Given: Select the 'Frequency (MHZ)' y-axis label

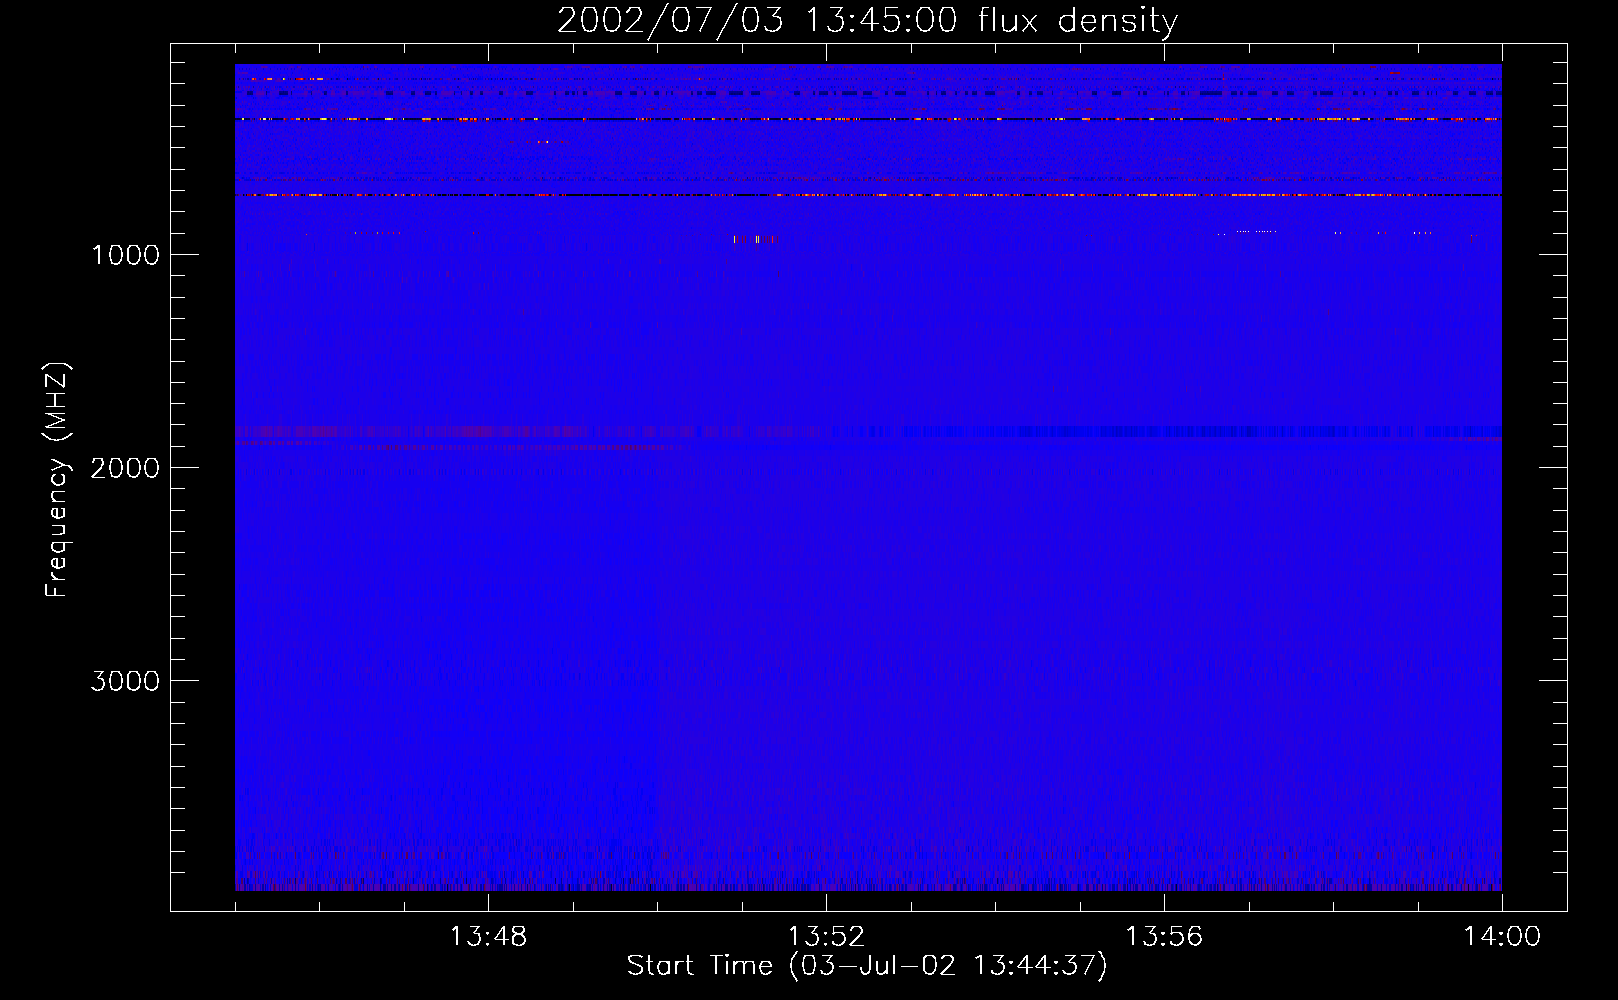Looking at the screenshot, I should point(57,480).
